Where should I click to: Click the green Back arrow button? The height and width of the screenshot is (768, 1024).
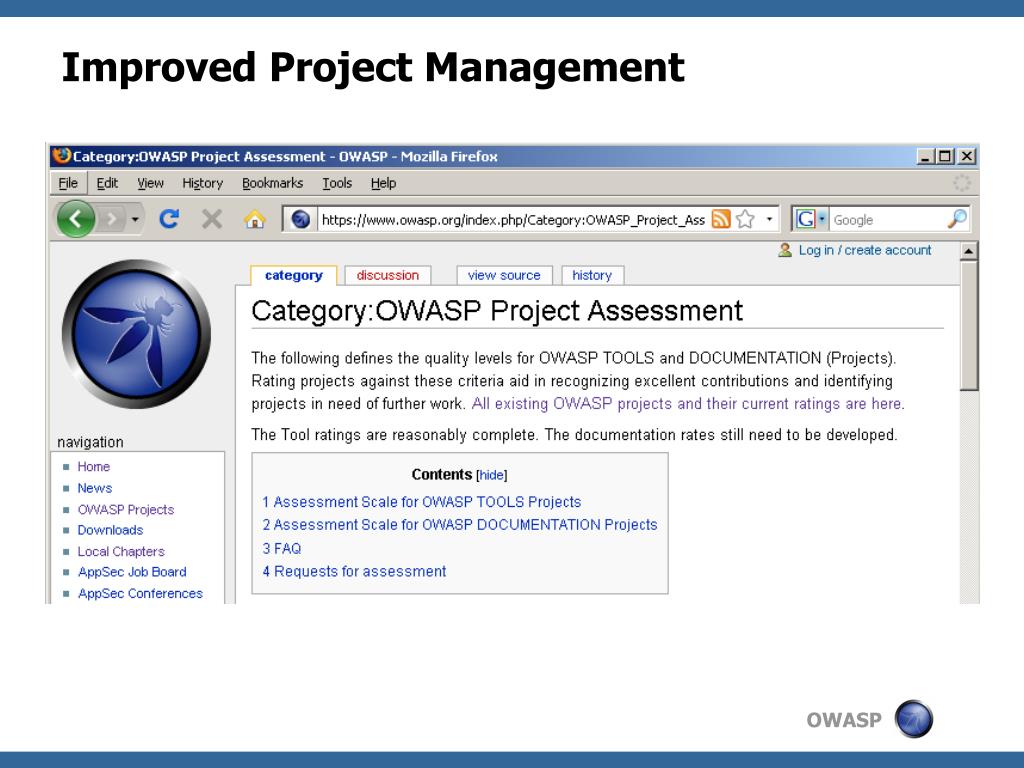pyautogui.click(x=76, y=219)
